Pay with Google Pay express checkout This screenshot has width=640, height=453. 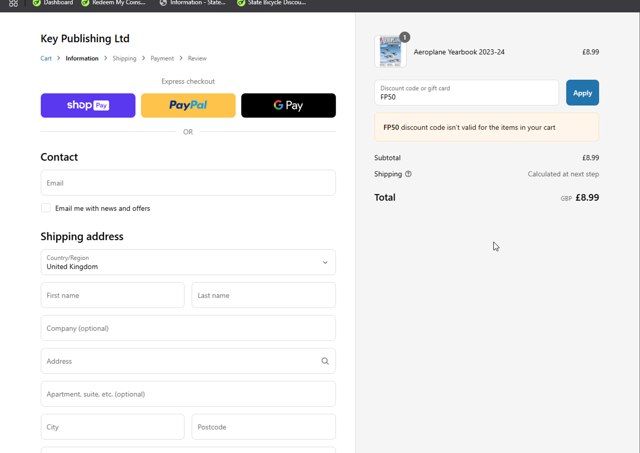coord(289,105)
